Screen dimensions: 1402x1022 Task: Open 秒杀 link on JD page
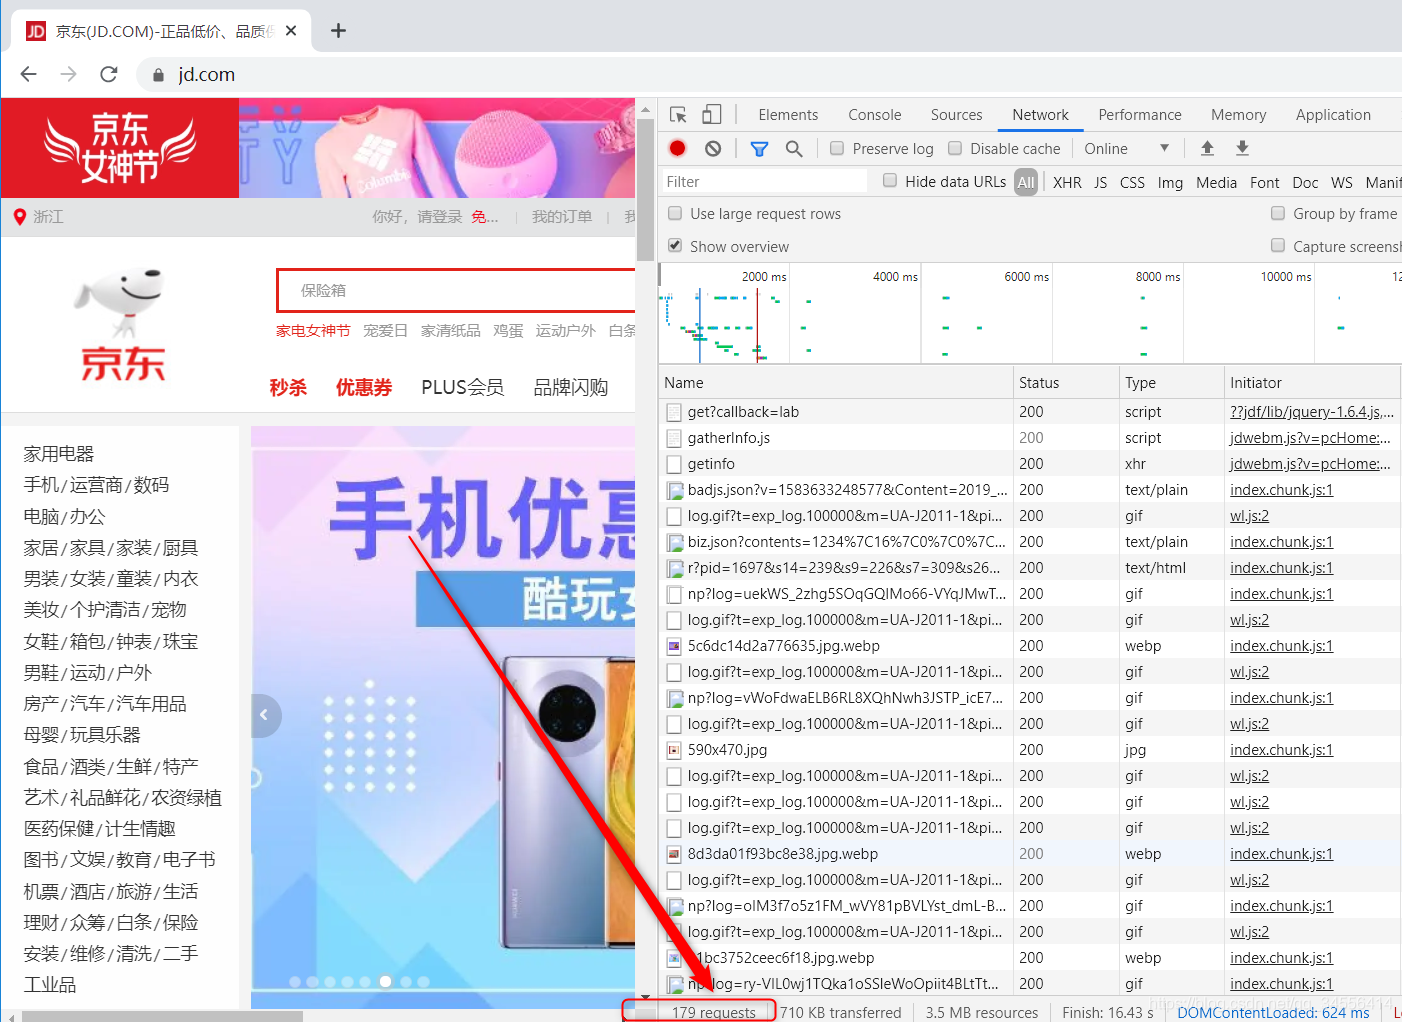[288, 387]
